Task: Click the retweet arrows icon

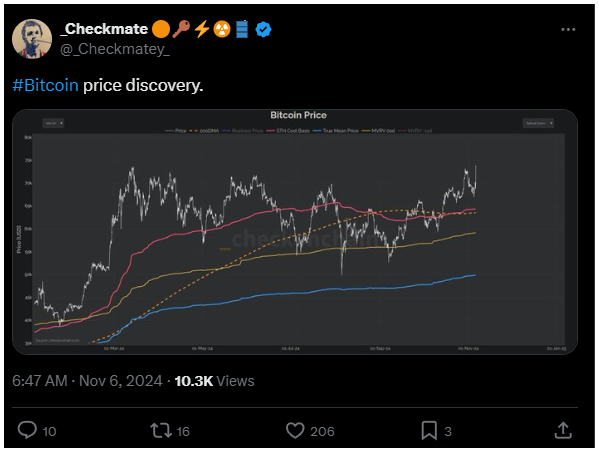Action: (161, 430)
